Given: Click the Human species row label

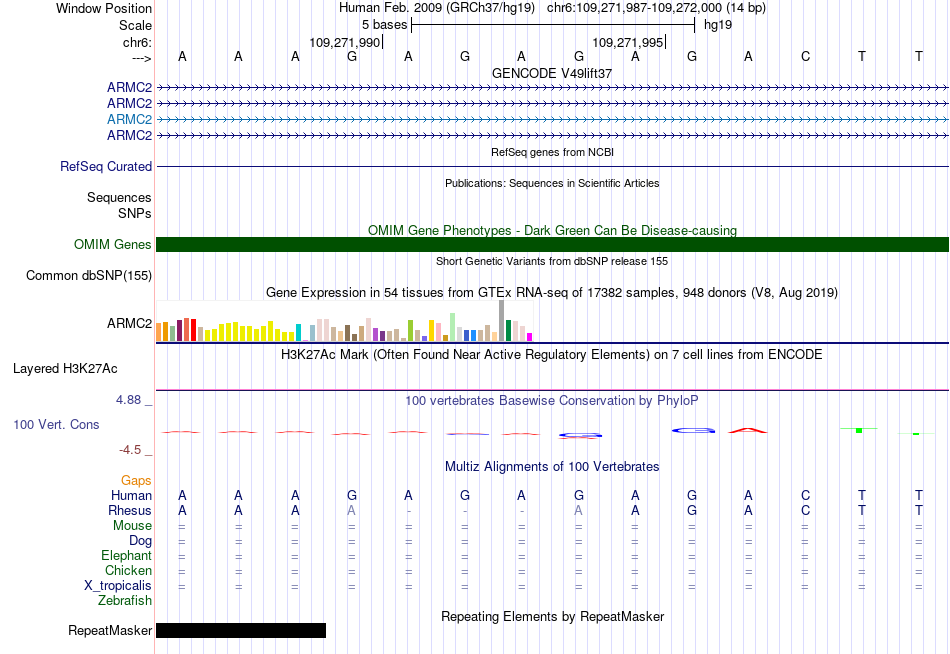Looking at the screenshot, I should (x=131, y=496).
